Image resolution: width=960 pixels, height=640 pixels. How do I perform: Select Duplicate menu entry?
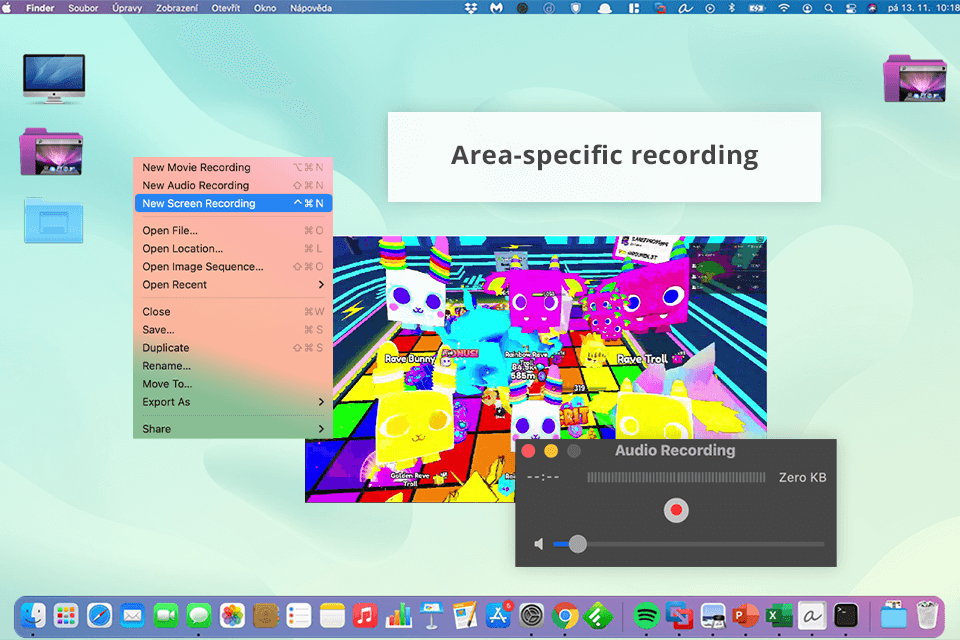coord(233,348)
